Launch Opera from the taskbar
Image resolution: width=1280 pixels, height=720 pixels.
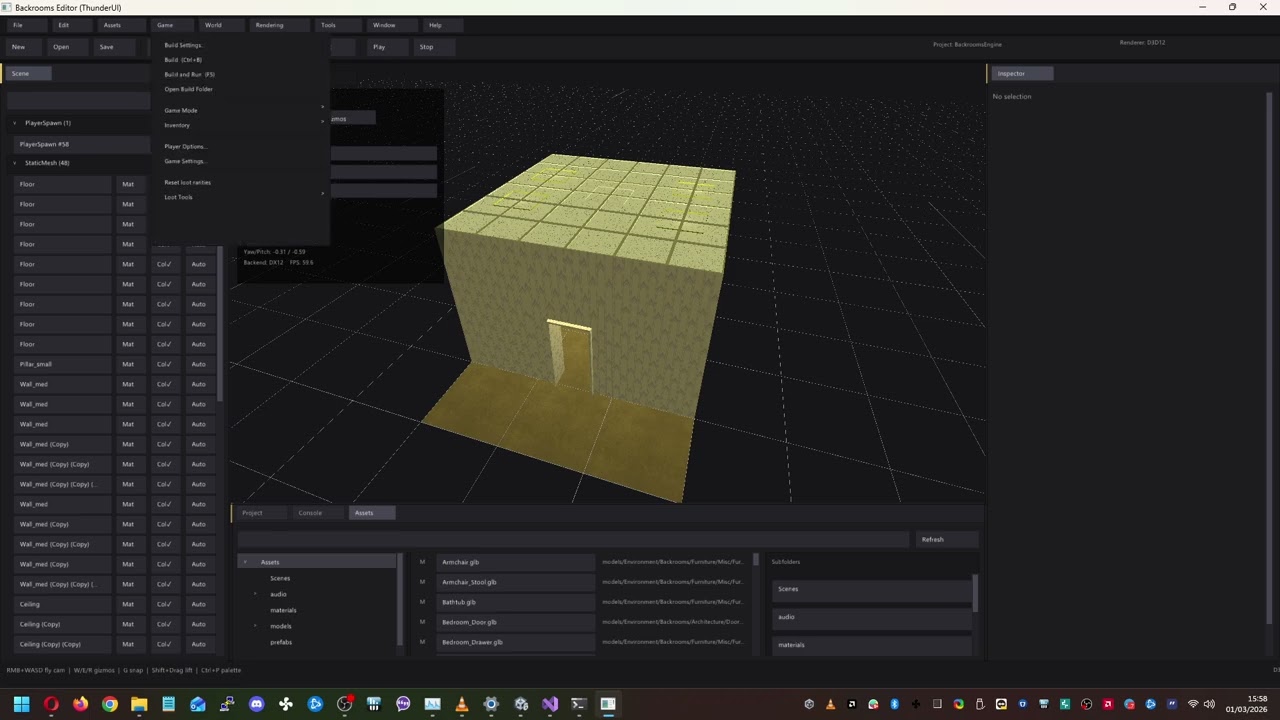click(51, 704)
